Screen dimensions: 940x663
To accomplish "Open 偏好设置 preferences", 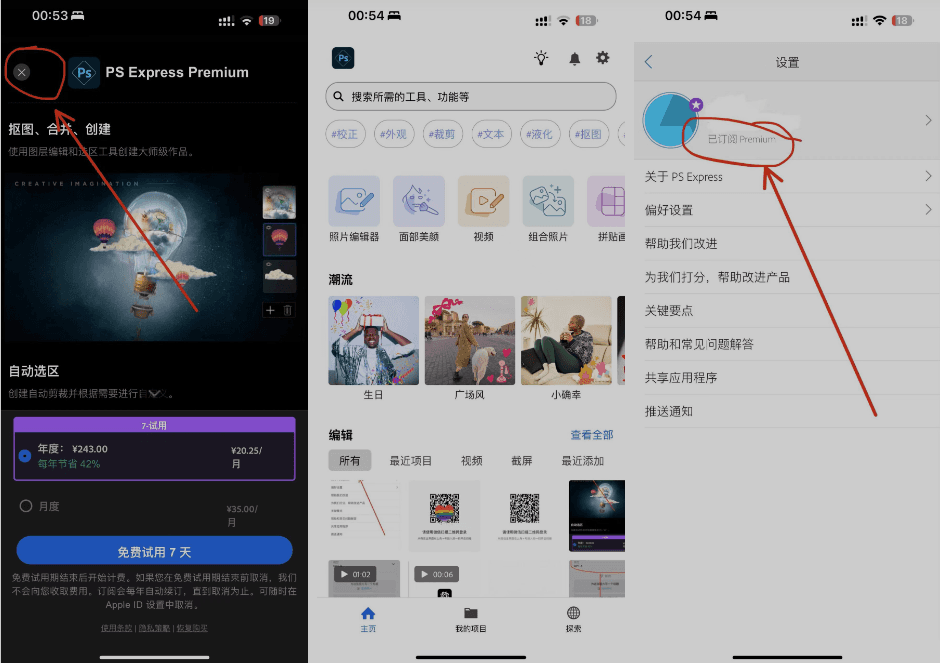I will click(x=787, y=210).
